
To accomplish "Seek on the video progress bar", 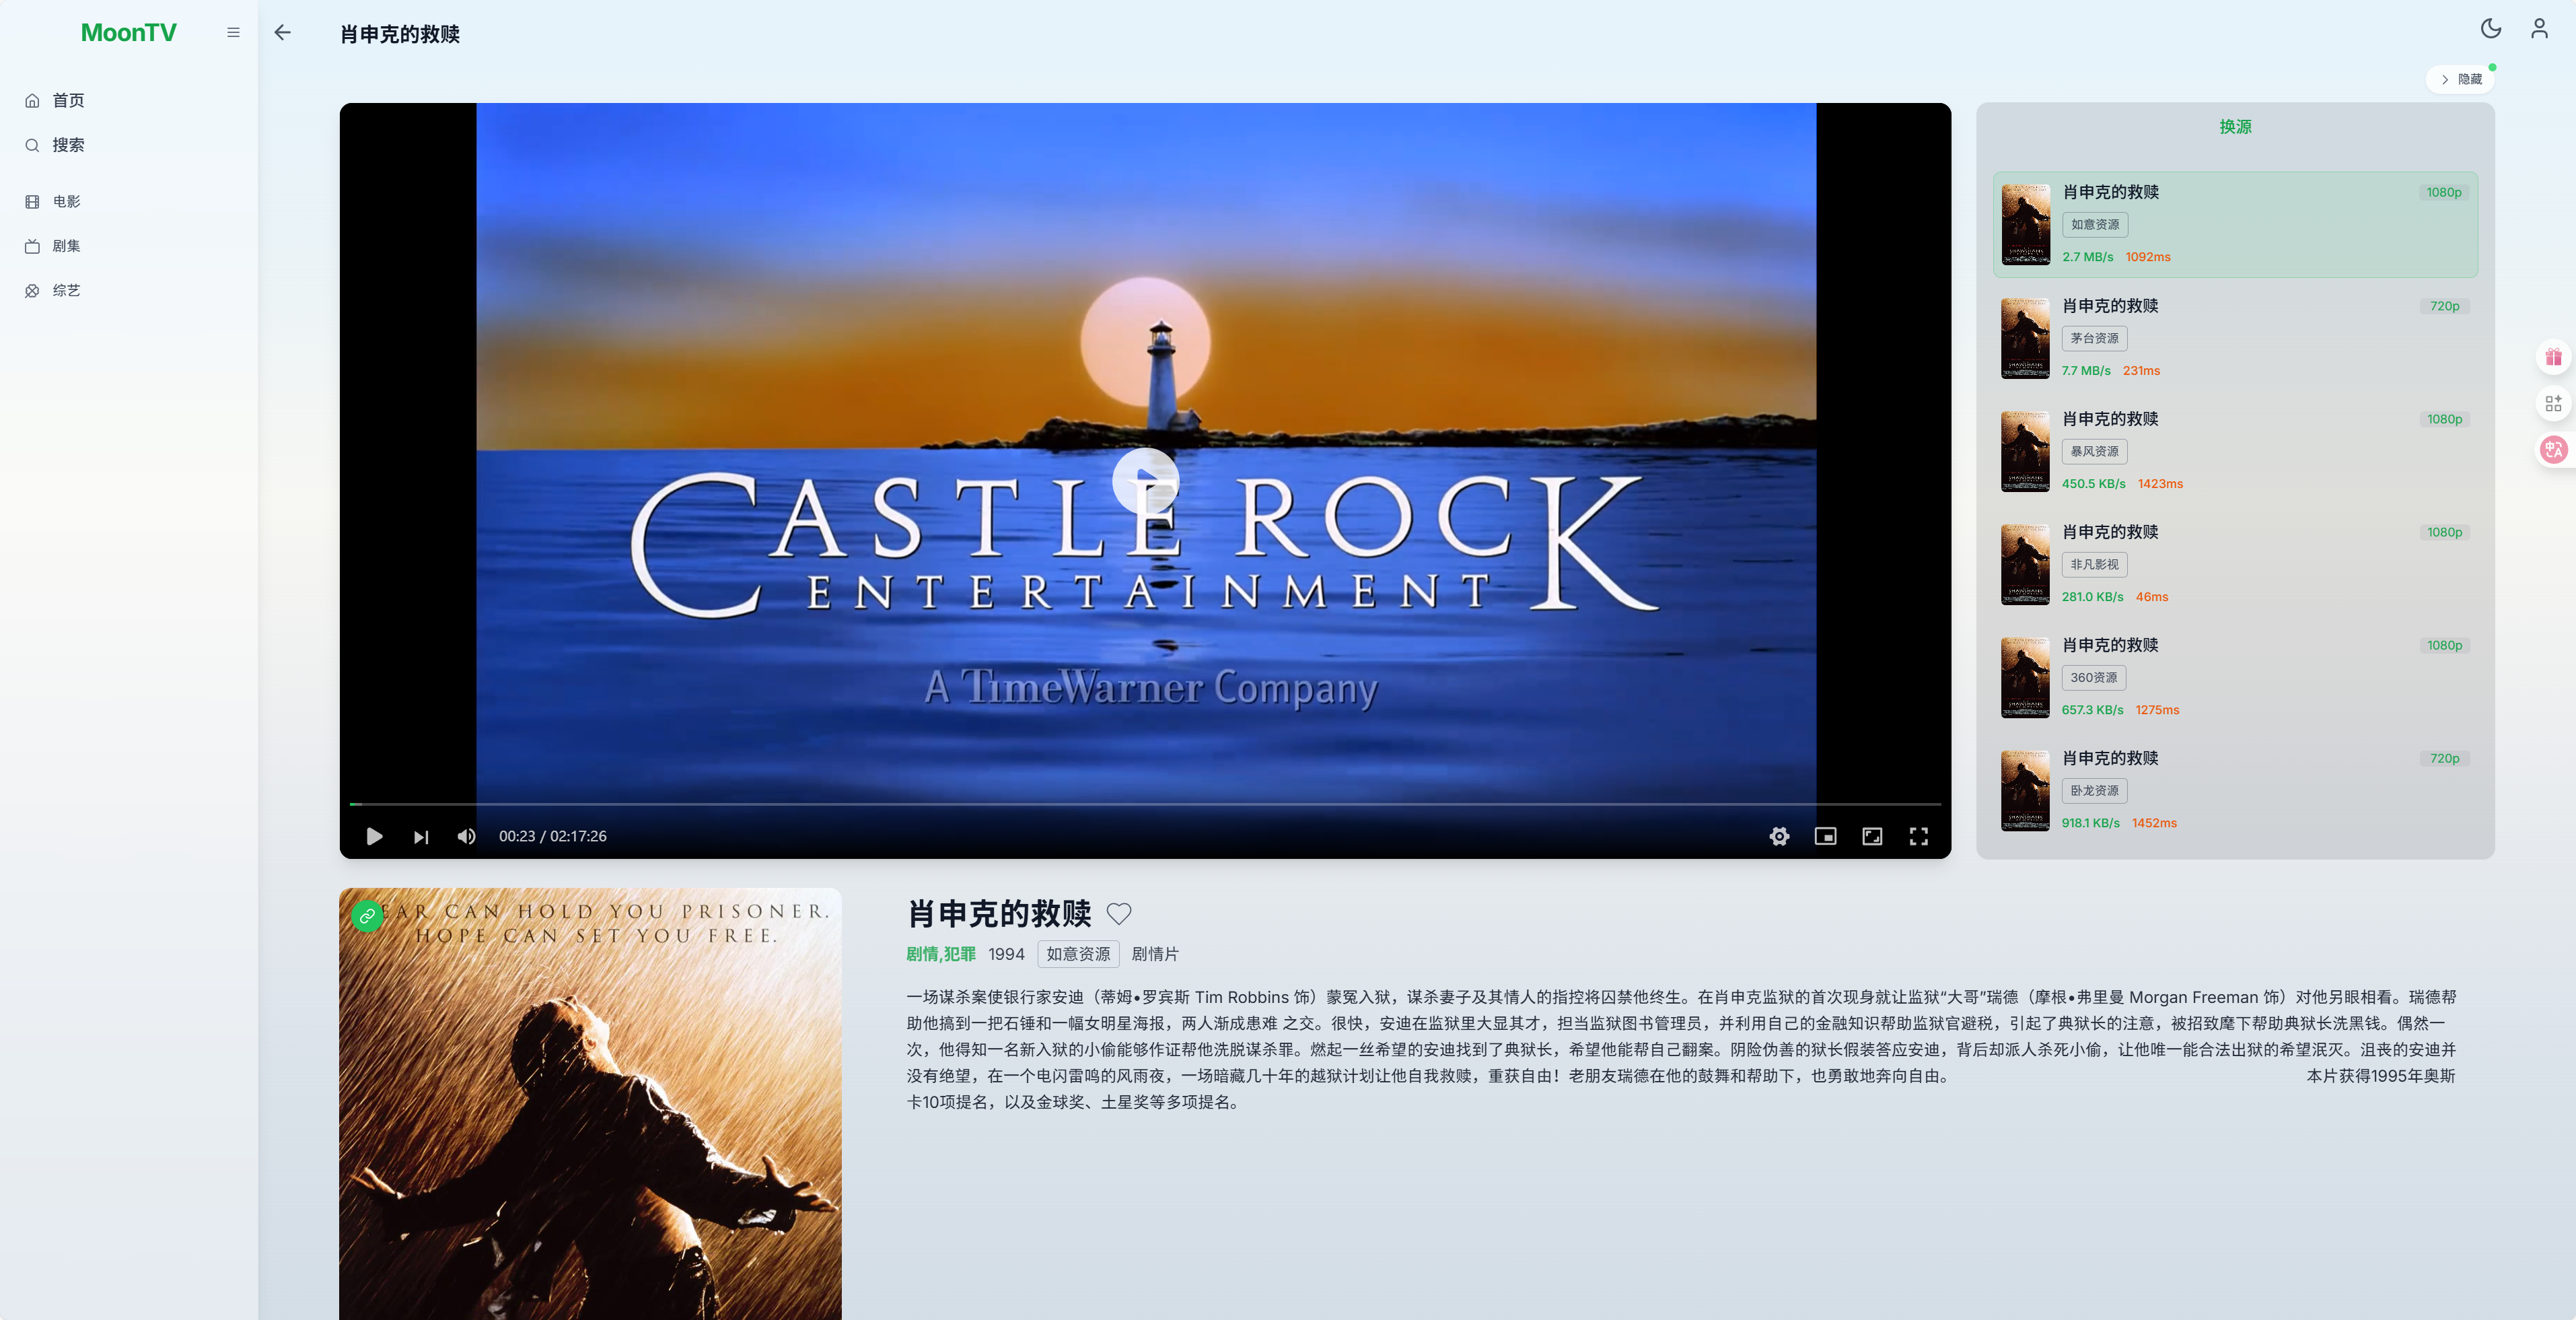I will click(1145, 804).
